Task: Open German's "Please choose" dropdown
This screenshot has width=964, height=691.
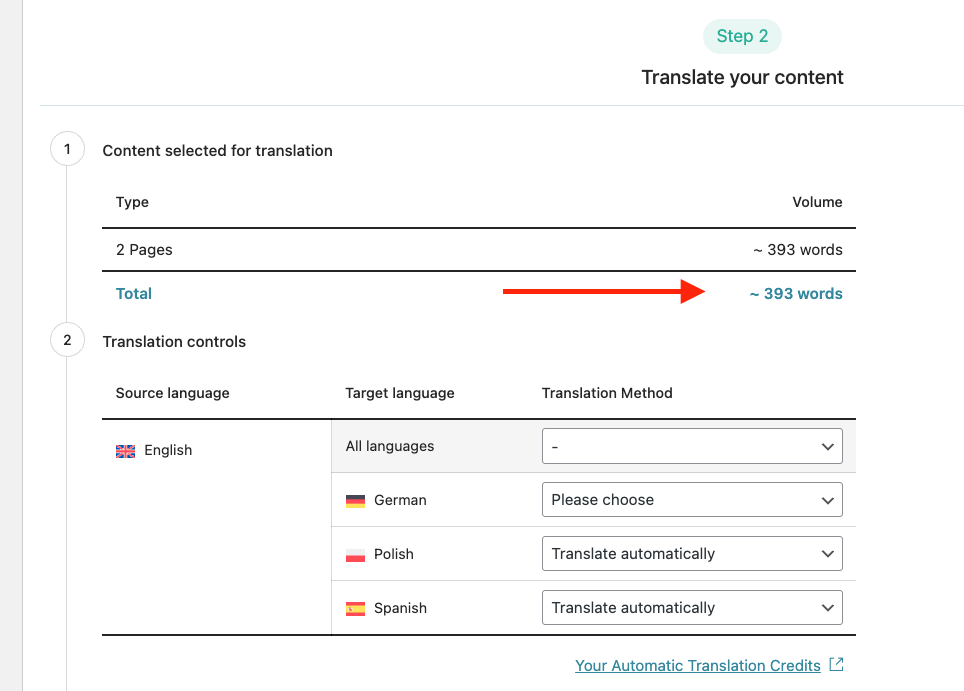Action: pyautogui.click(x=692, y=500)
